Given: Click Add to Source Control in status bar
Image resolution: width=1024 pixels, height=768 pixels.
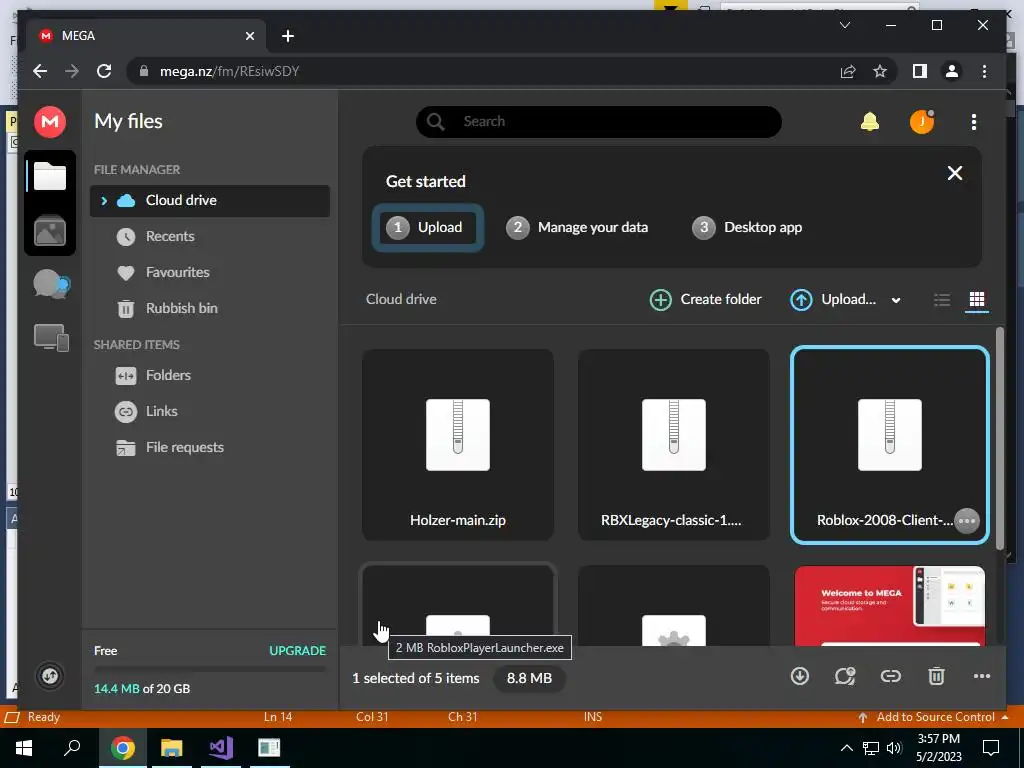Looking at the screenshot, I should [934, 717].
